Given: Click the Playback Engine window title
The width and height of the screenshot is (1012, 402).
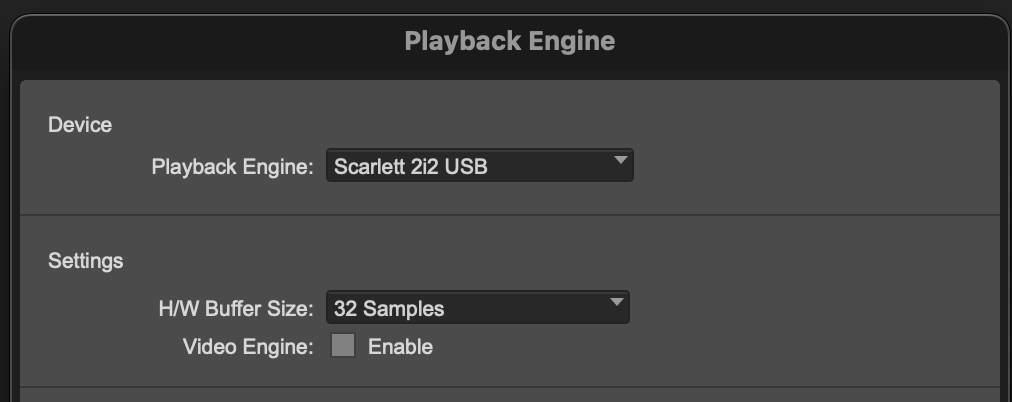Looking at the screenshot, I should point(509,41).
